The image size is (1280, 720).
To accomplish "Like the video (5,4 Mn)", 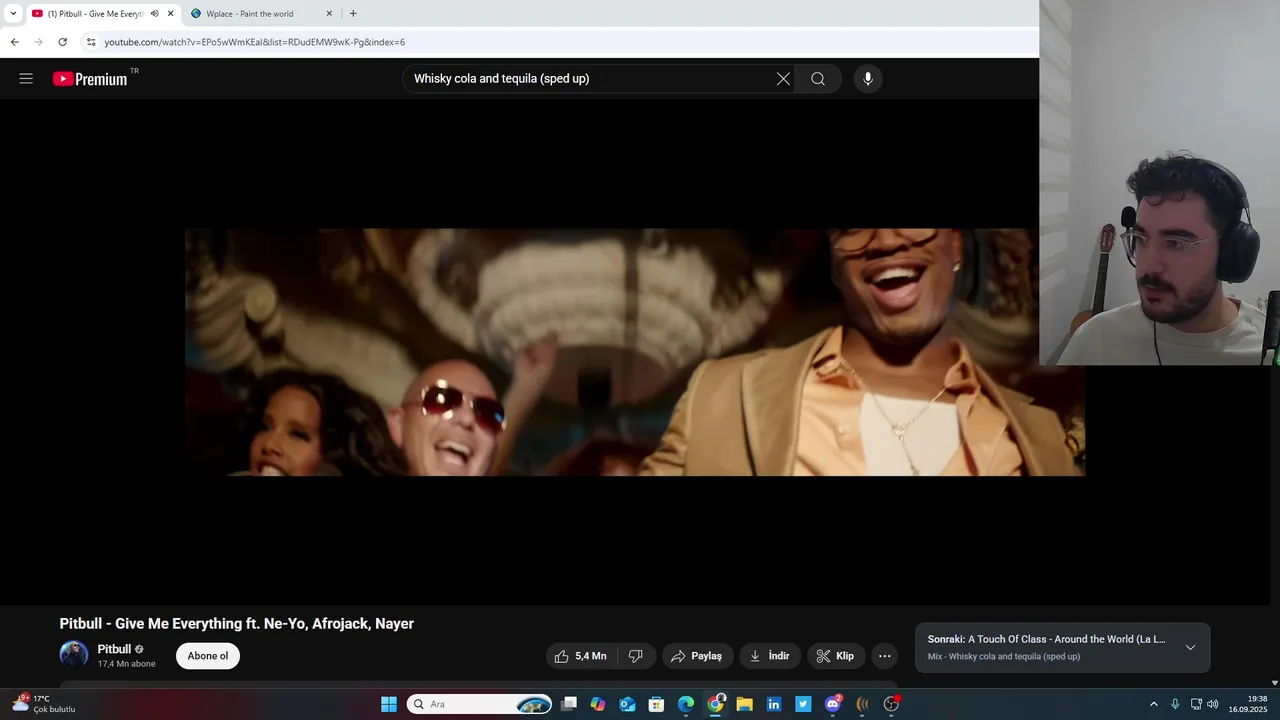I will pos(581,656).
